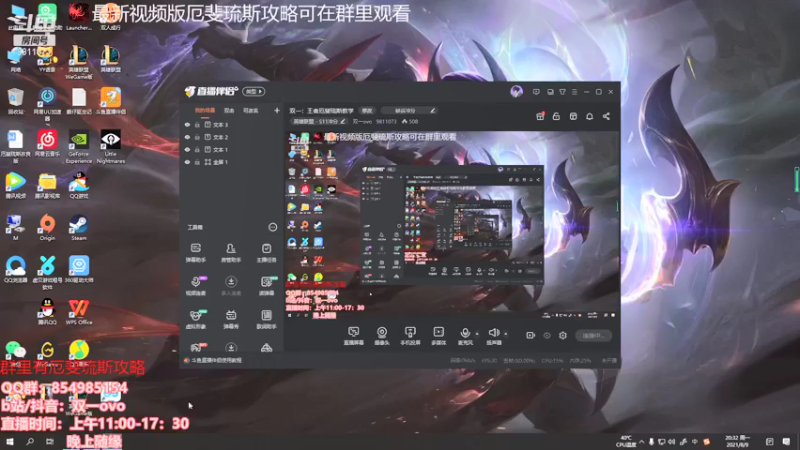Select the 文本 3 source row
This screenshot has width=800, height=450.
(x=232, y=124)
